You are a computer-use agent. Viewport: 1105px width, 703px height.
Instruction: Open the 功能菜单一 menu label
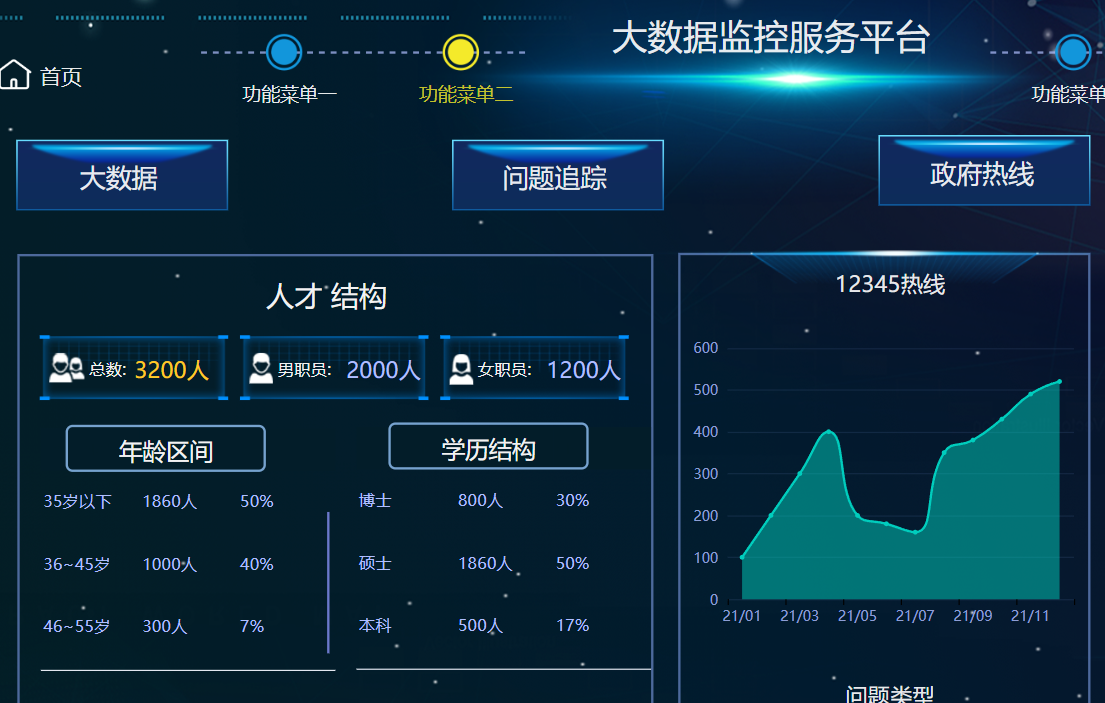coord(290,94)
